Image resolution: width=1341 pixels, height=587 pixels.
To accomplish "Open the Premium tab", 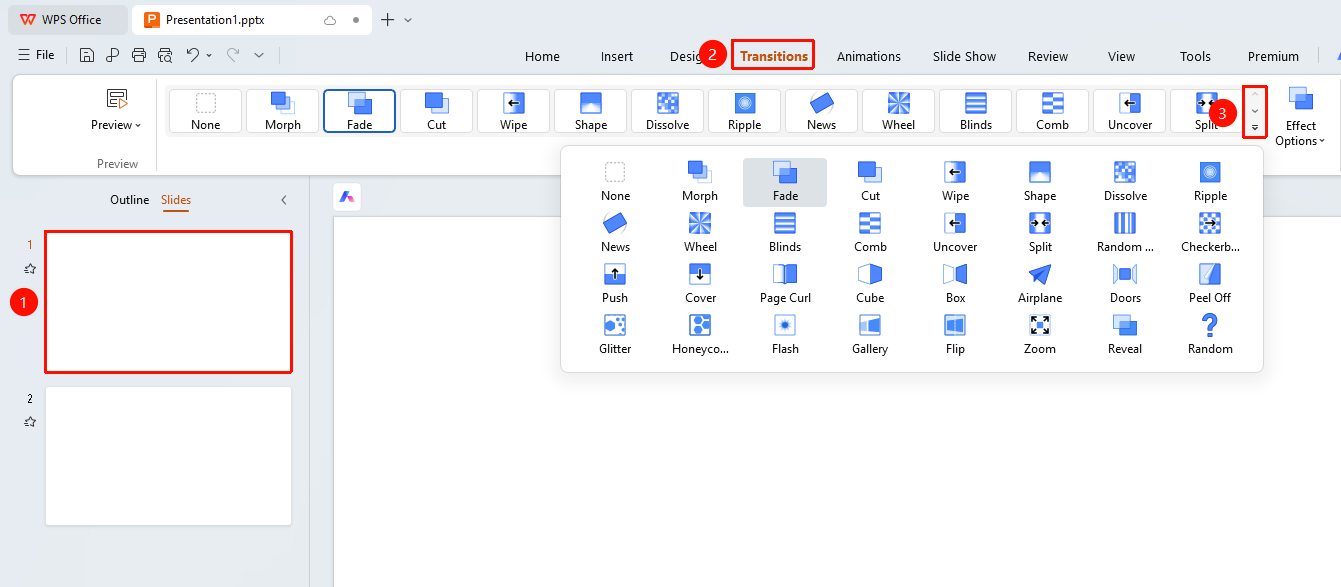I will tap(1273, 56).
